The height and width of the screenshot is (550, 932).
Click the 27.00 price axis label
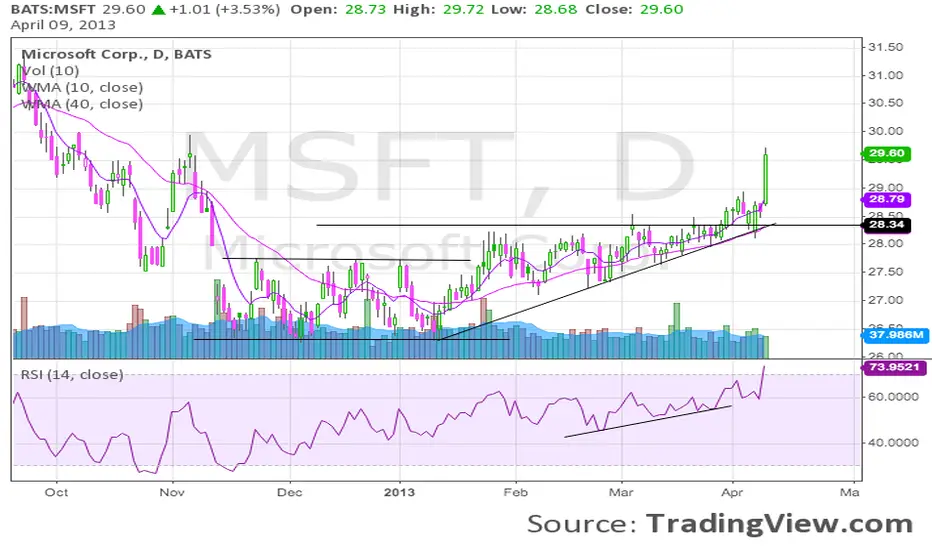click(x=886, y=300)
